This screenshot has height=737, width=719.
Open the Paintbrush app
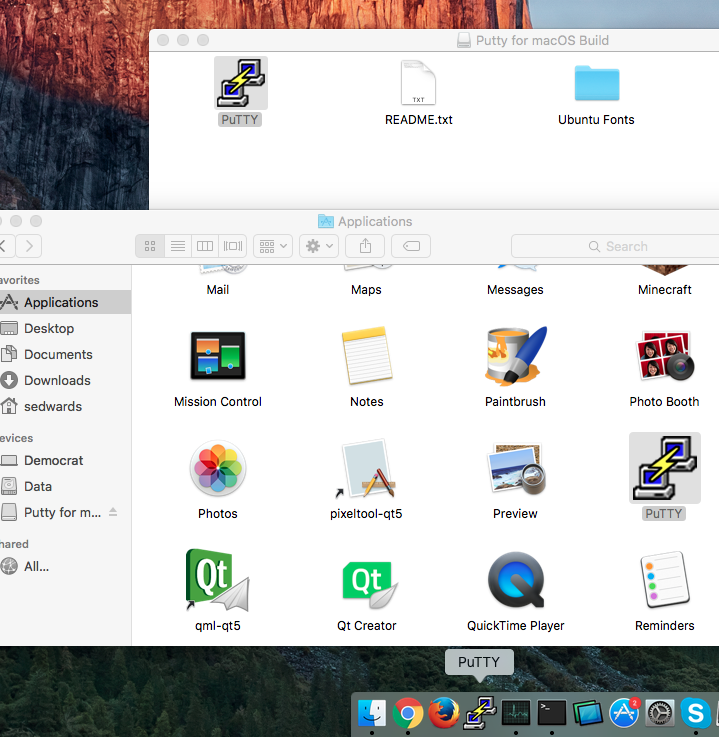[516, 357]
